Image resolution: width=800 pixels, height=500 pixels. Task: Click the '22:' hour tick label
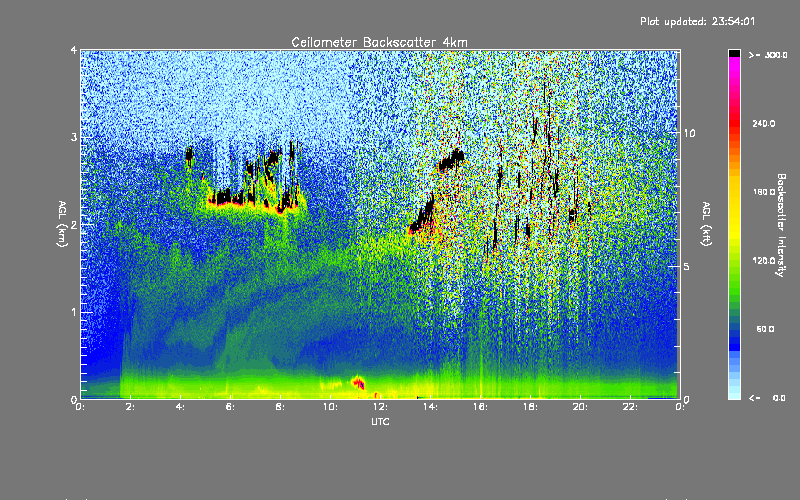[x=630, y=407]
